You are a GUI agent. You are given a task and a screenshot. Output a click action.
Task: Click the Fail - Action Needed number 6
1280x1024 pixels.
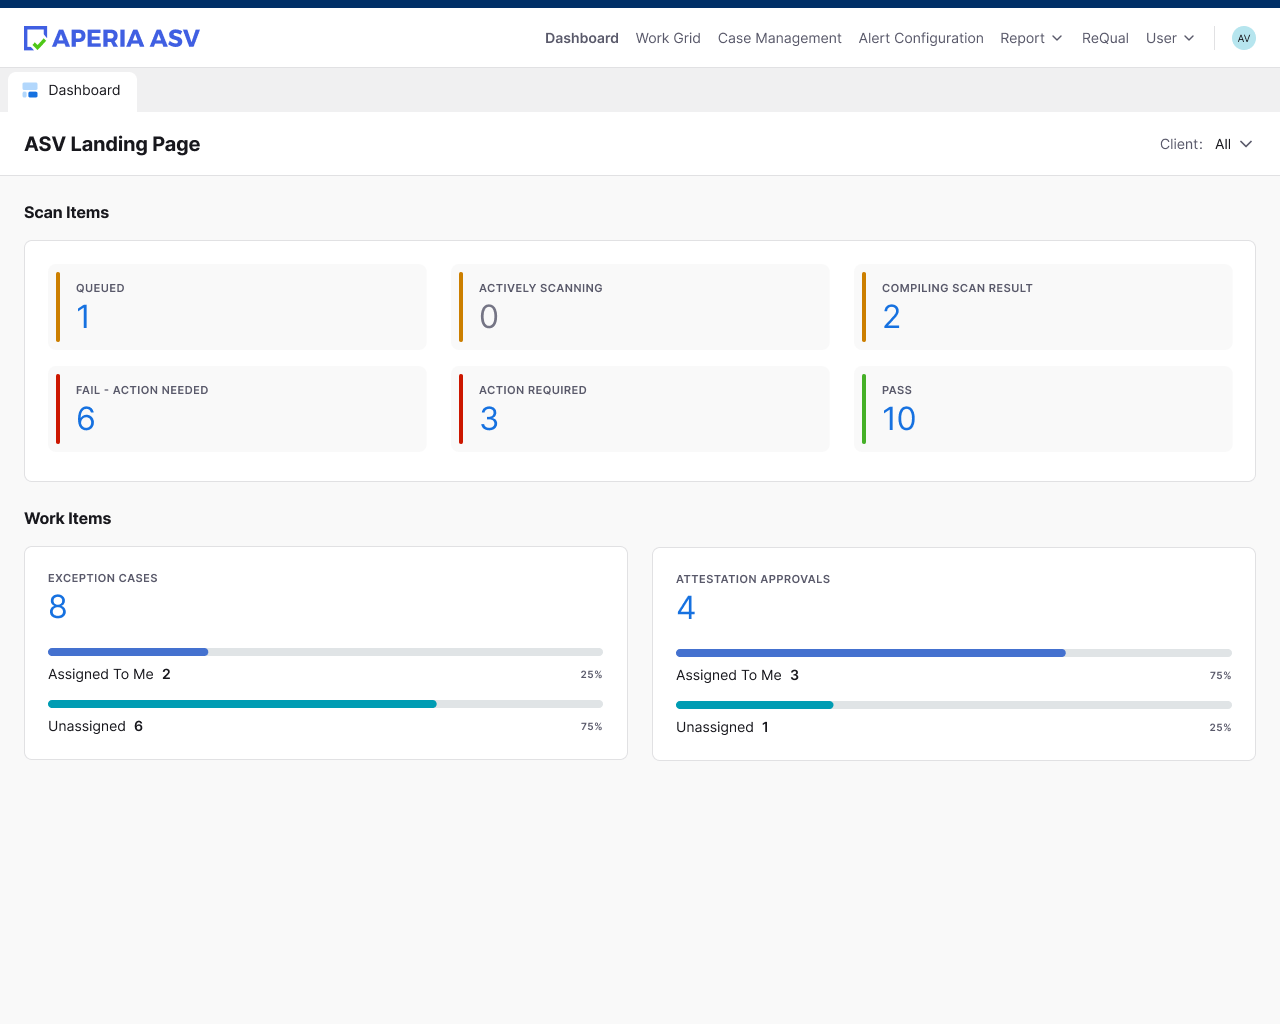[86, 419]
